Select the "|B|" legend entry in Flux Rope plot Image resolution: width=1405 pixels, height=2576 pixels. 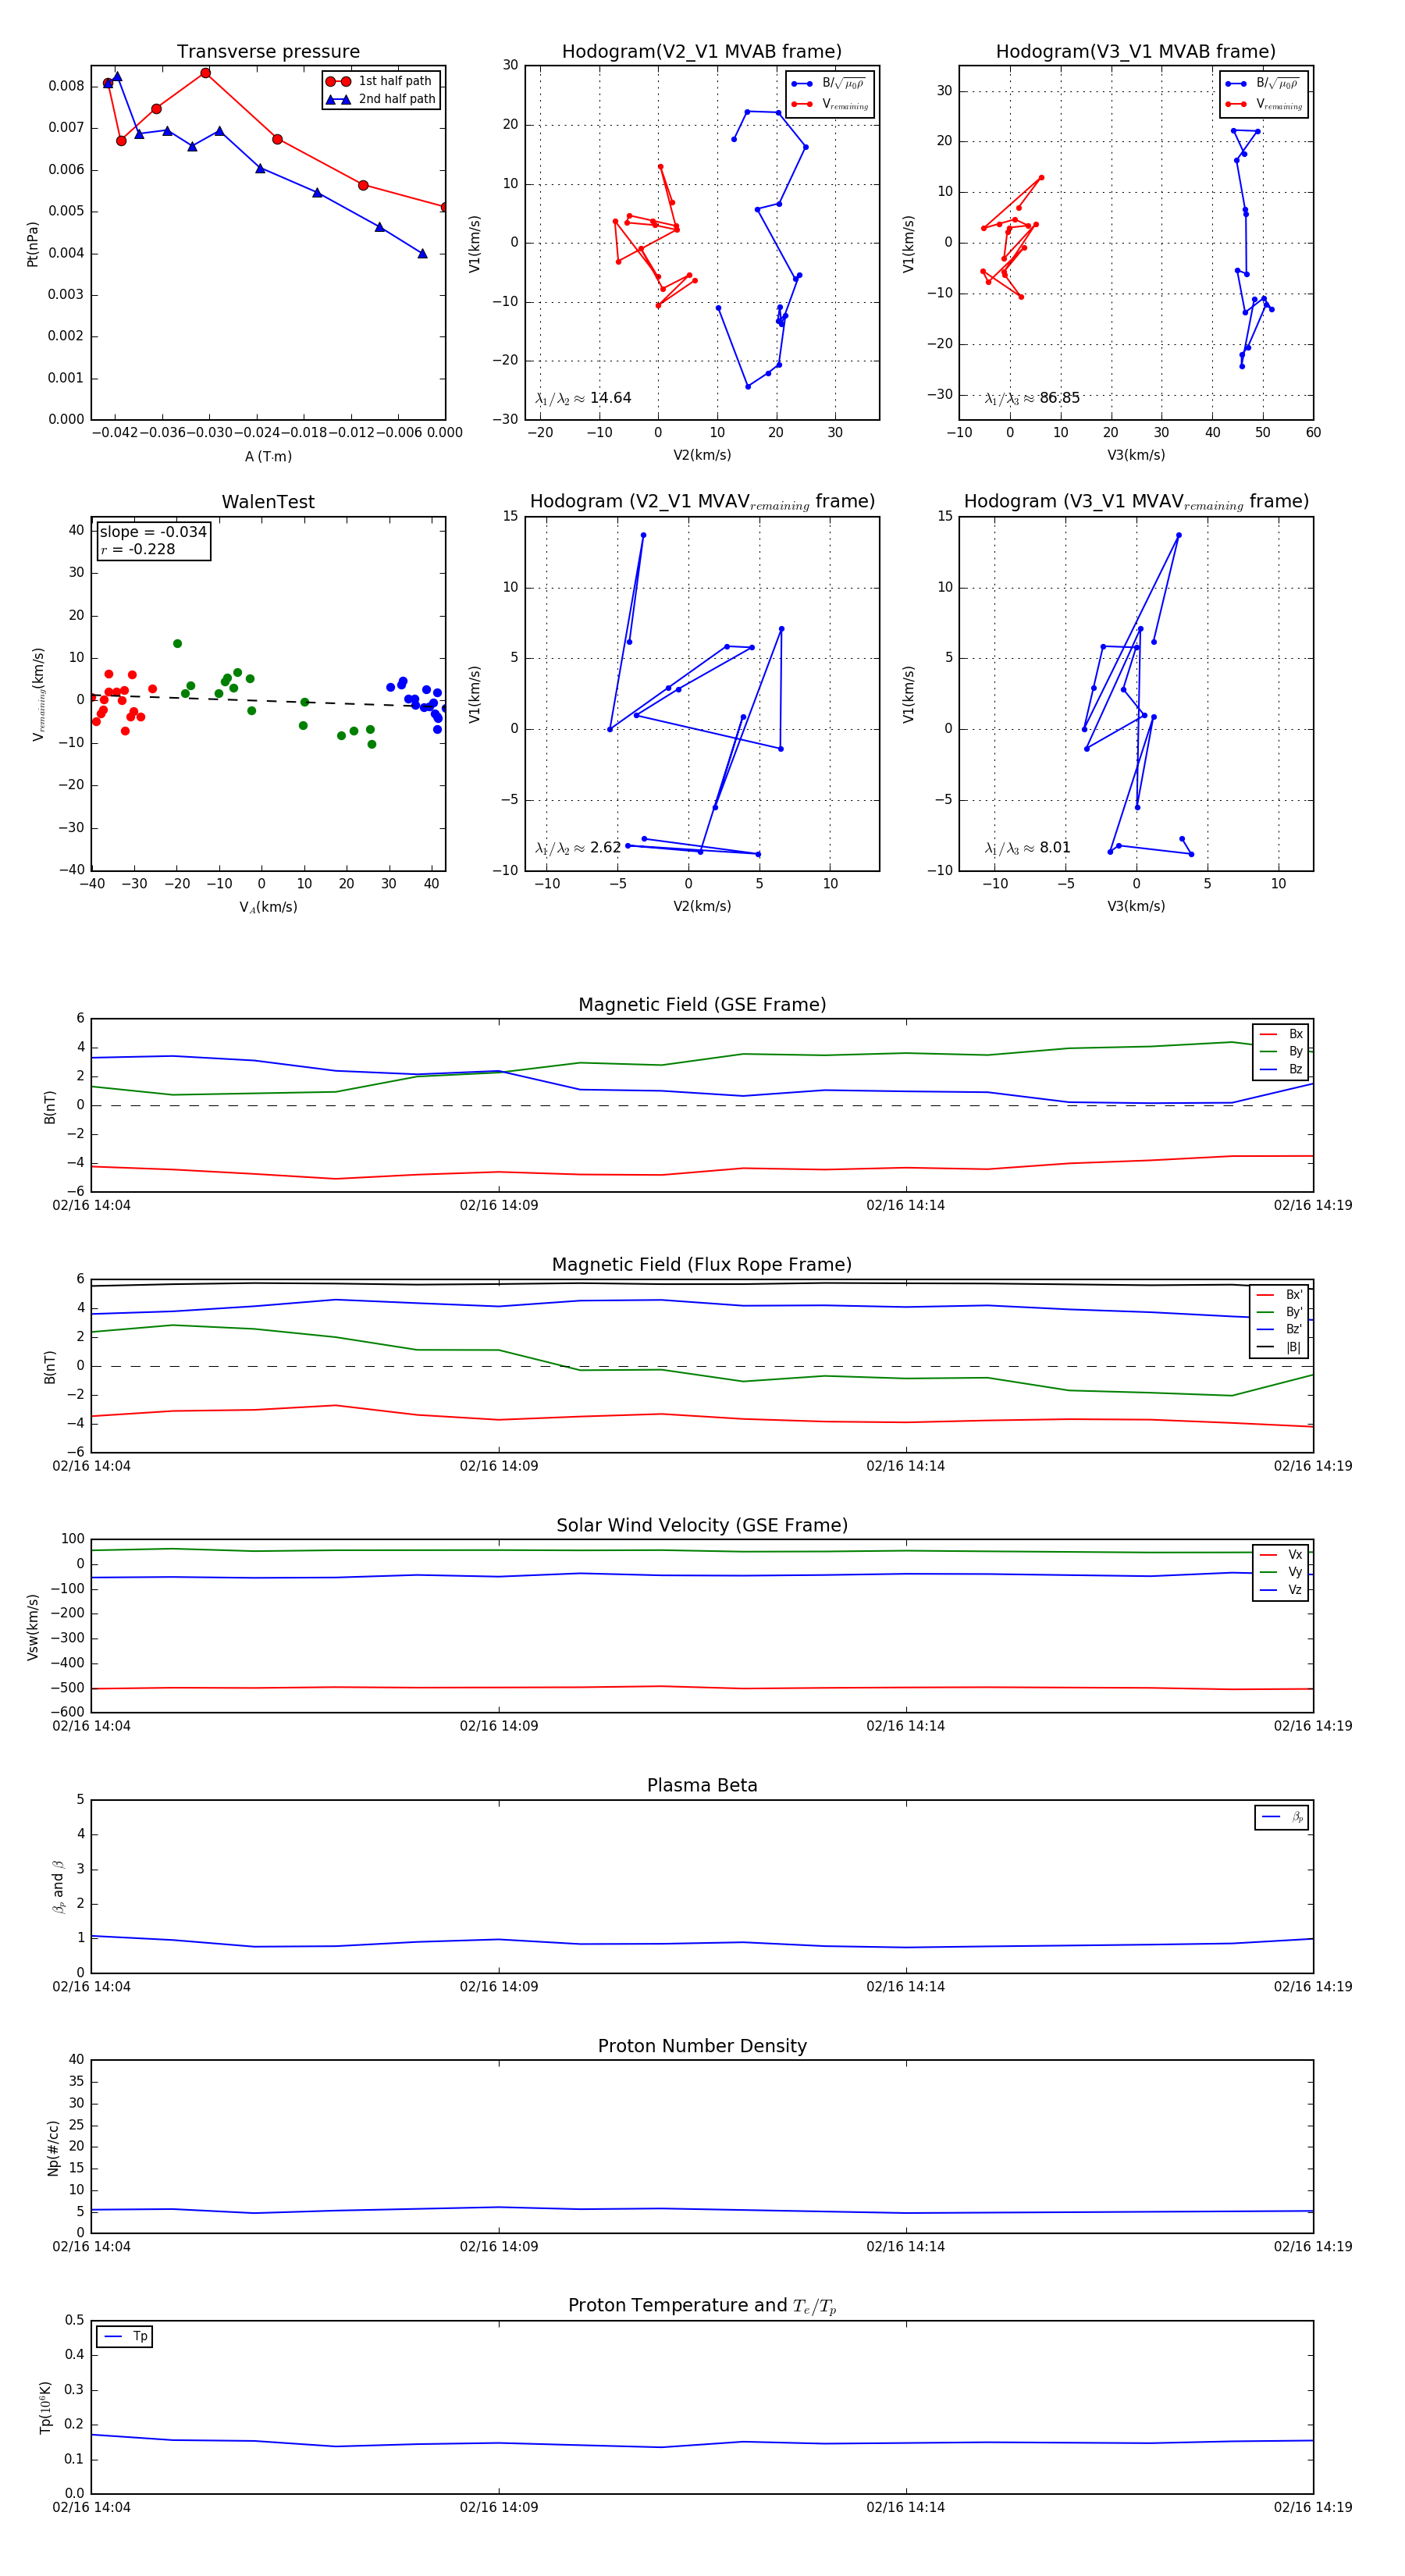click(x=1279, y=1347)
